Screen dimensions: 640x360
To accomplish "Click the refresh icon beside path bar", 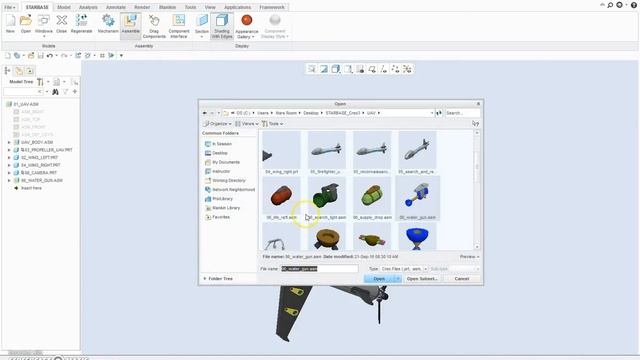I will [x=439, y=113].
